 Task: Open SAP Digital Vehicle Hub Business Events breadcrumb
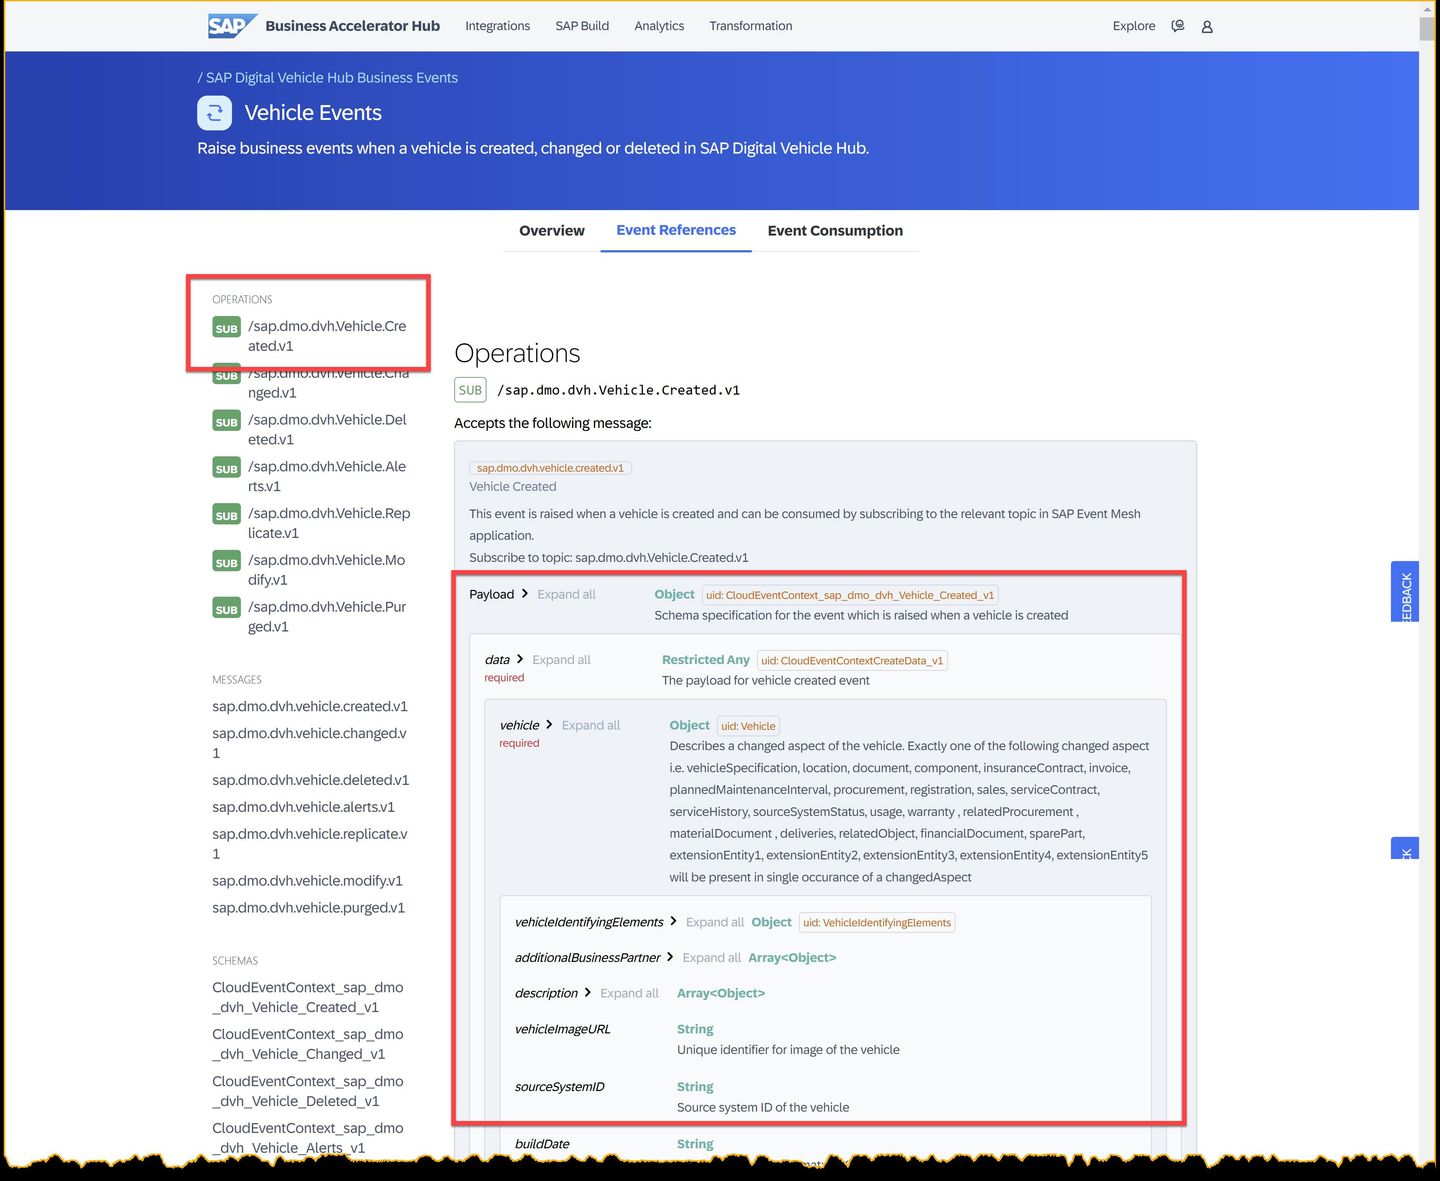[x=331, y=78]
